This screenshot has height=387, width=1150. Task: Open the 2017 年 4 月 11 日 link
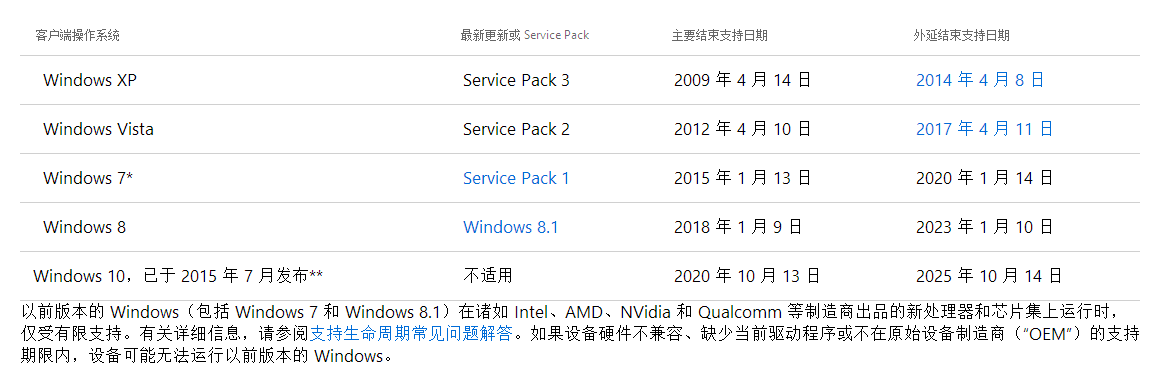[984, 129]
